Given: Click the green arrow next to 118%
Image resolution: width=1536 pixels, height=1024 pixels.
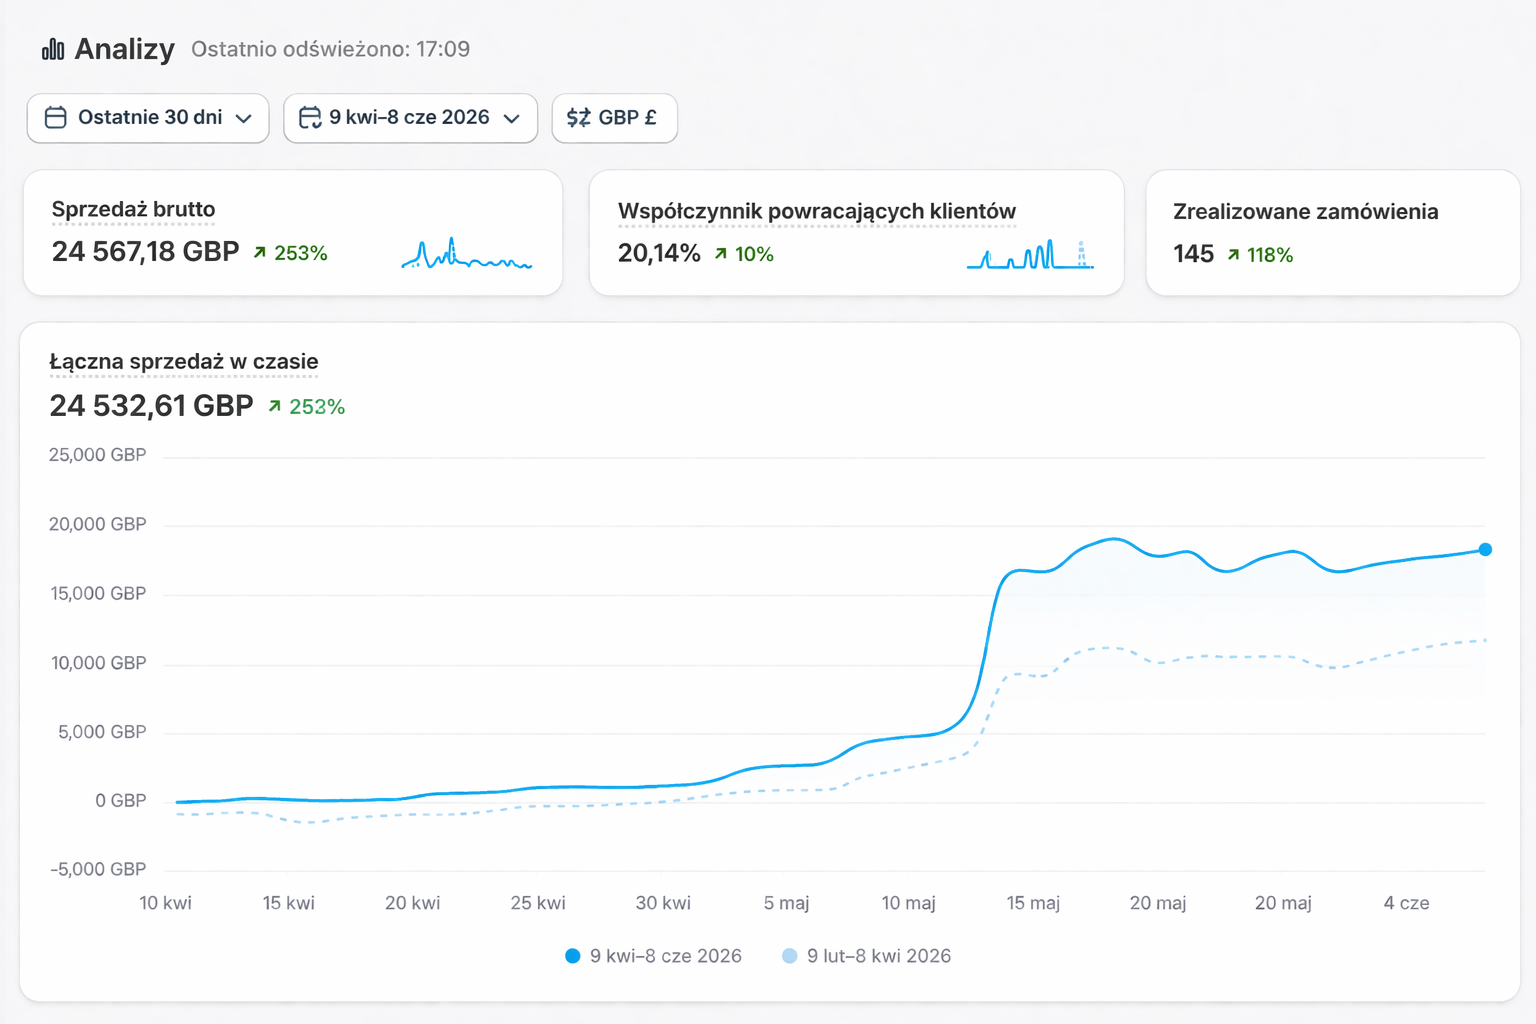Looking at the screenshot, I should [x=1234, y=255].
